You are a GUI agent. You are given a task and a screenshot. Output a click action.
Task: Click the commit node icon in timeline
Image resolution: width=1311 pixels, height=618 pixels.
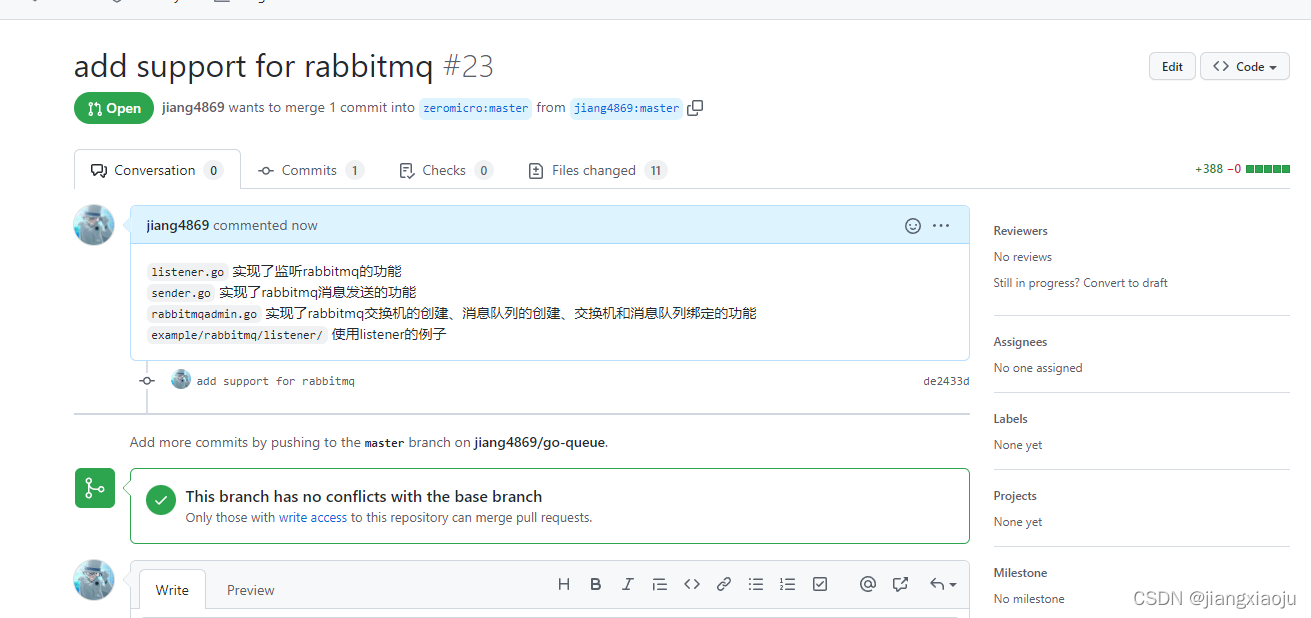point(147,381)
